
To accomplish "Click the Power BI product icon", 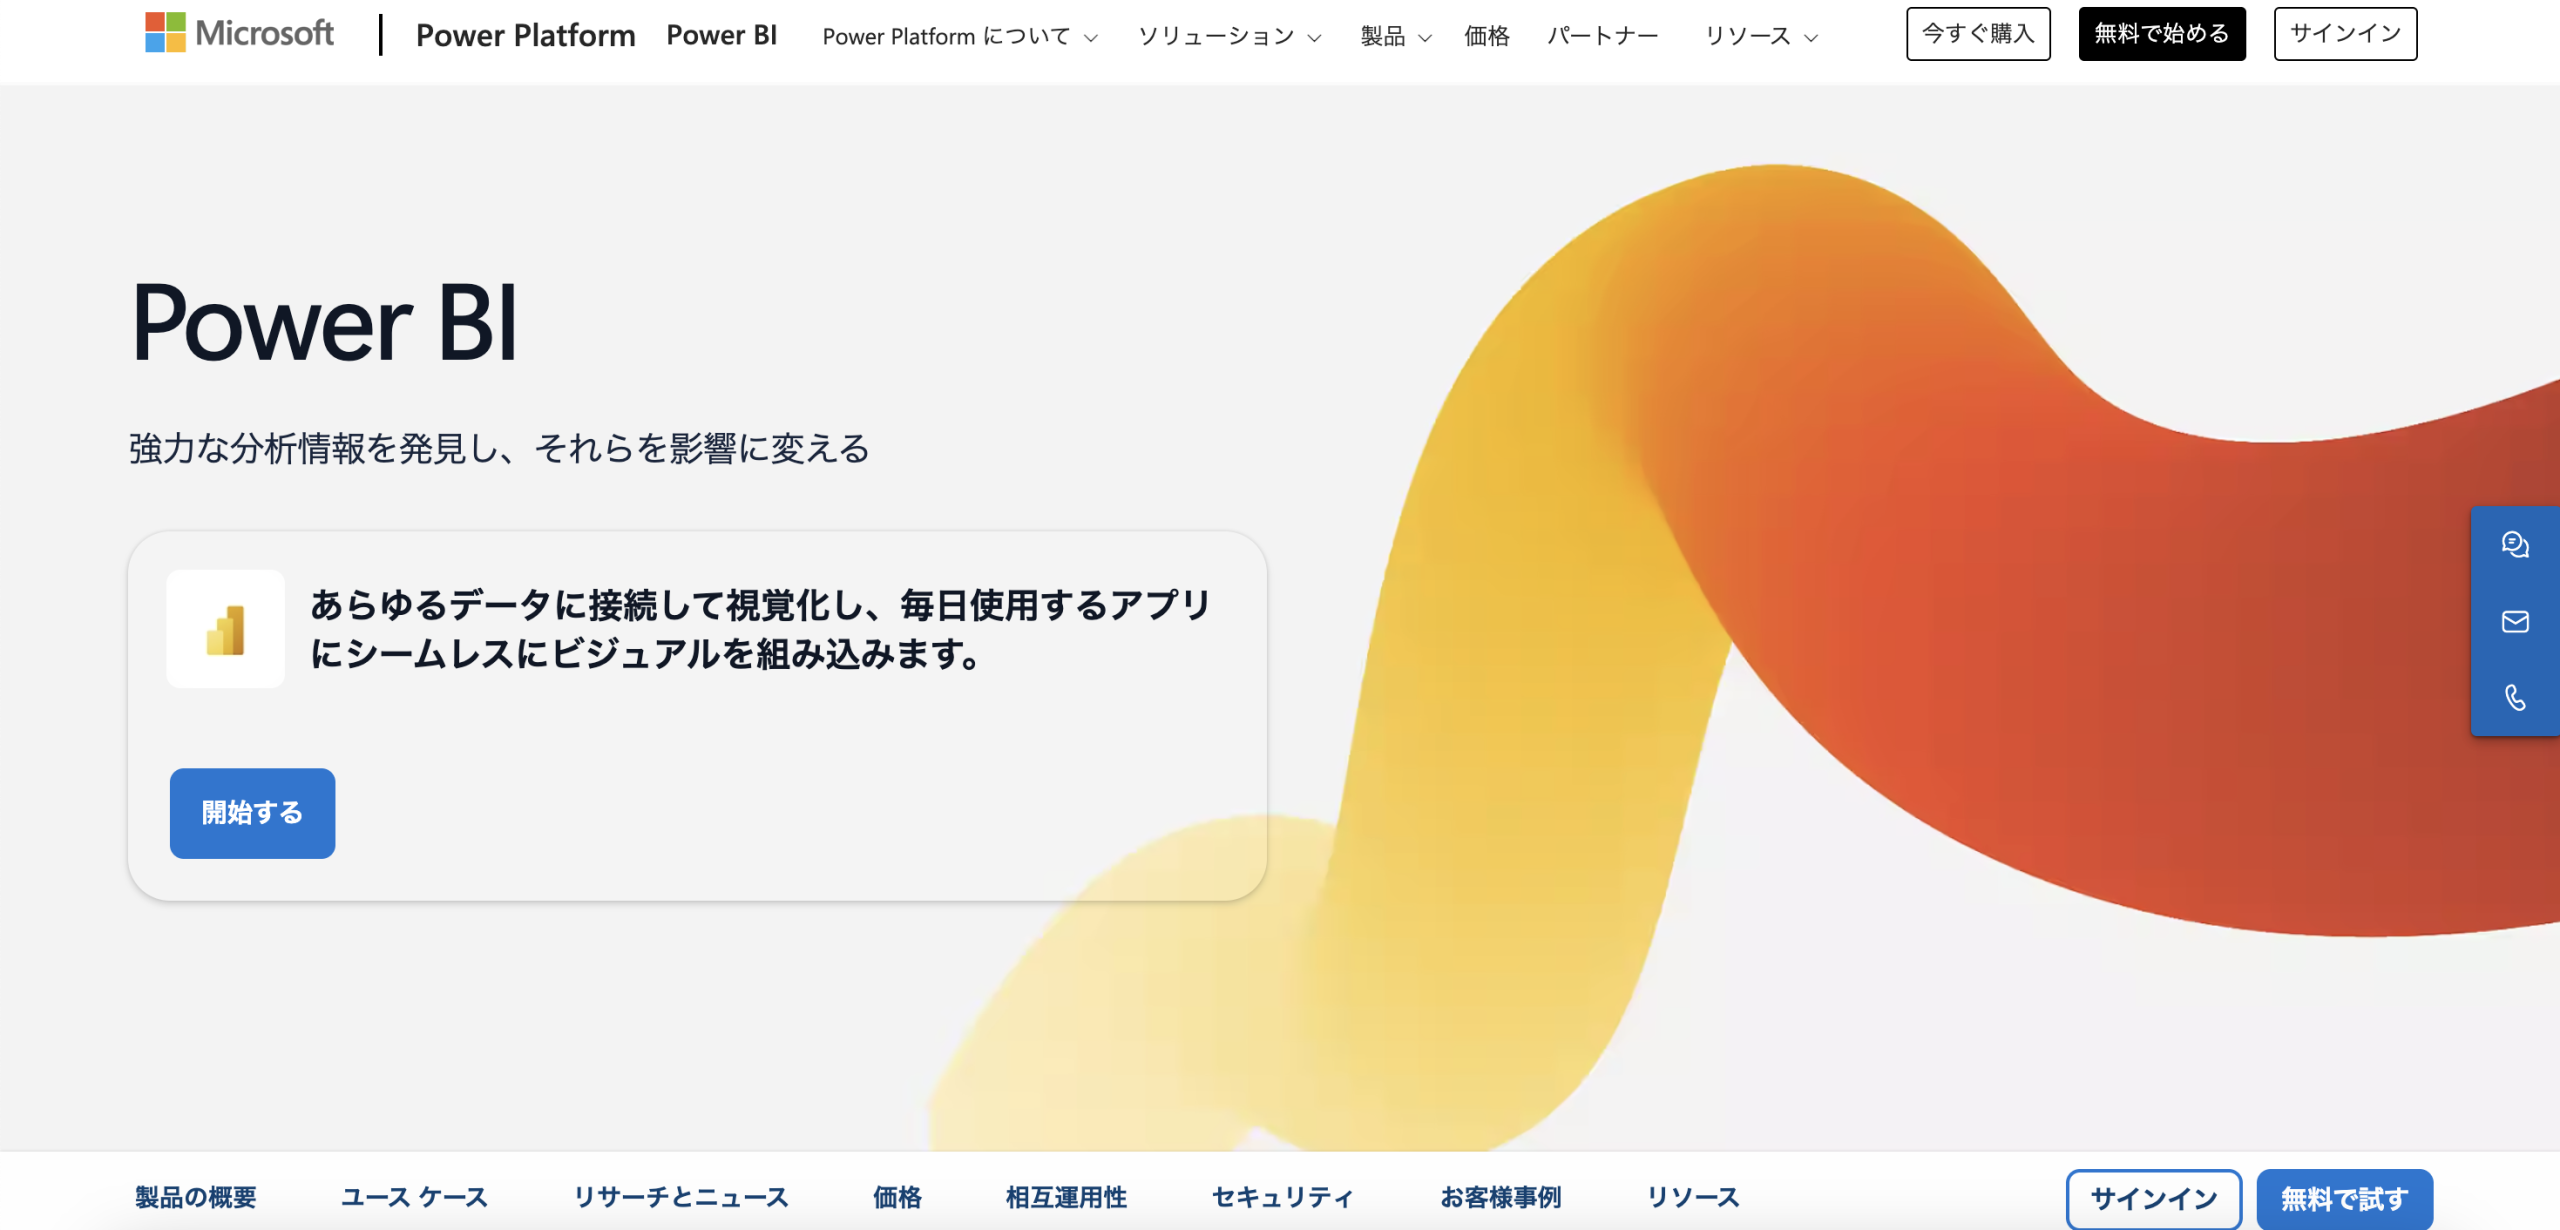I will [226, 629].
